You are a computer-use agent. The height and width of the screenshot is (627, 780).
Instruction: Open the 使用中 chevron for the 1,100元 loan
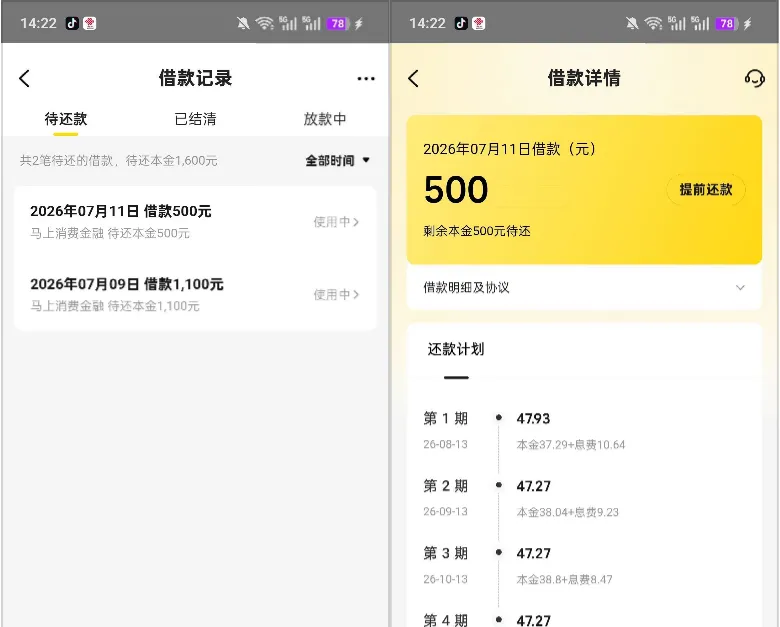pyautogui.click(x=336, y=295)
